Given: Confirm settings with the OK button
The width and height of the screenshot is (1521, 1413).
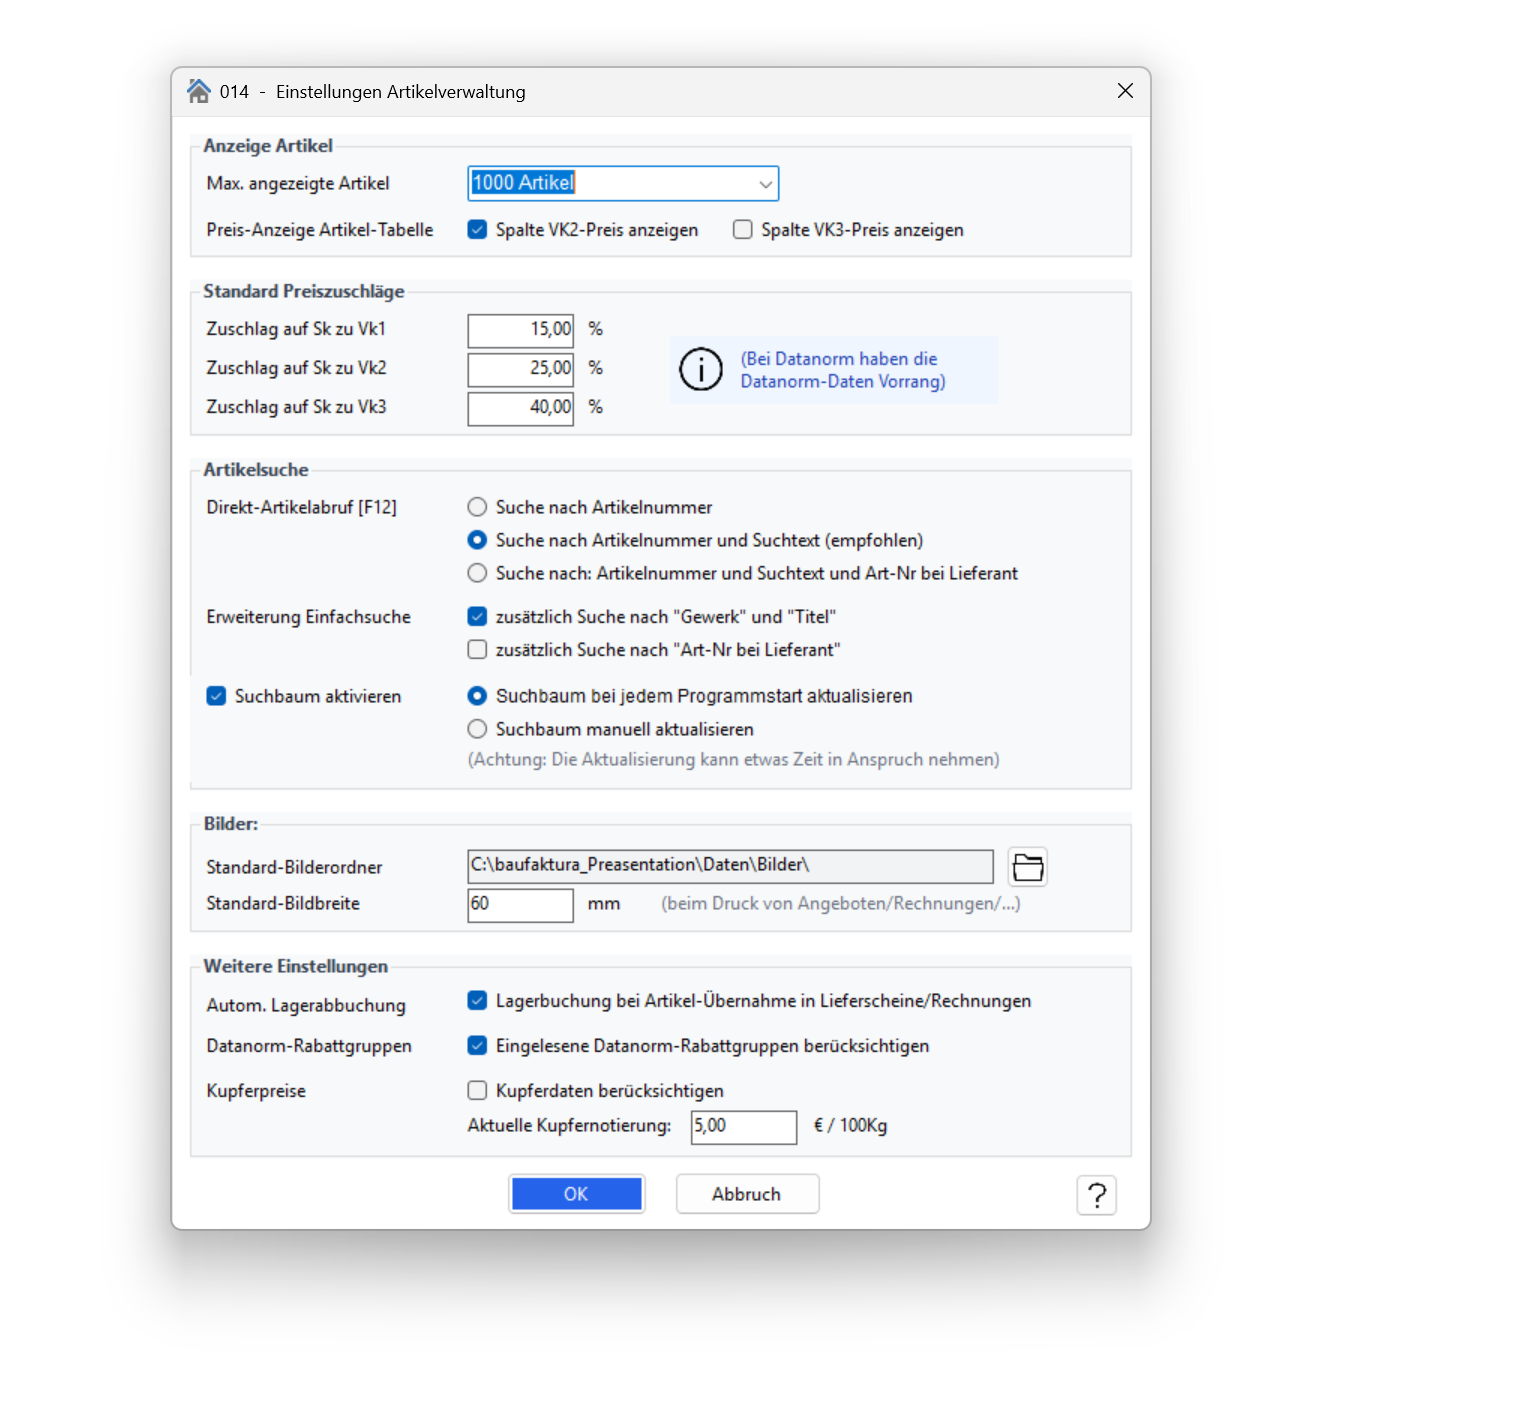Looking at the screenshot, I should coord(576,1194).
